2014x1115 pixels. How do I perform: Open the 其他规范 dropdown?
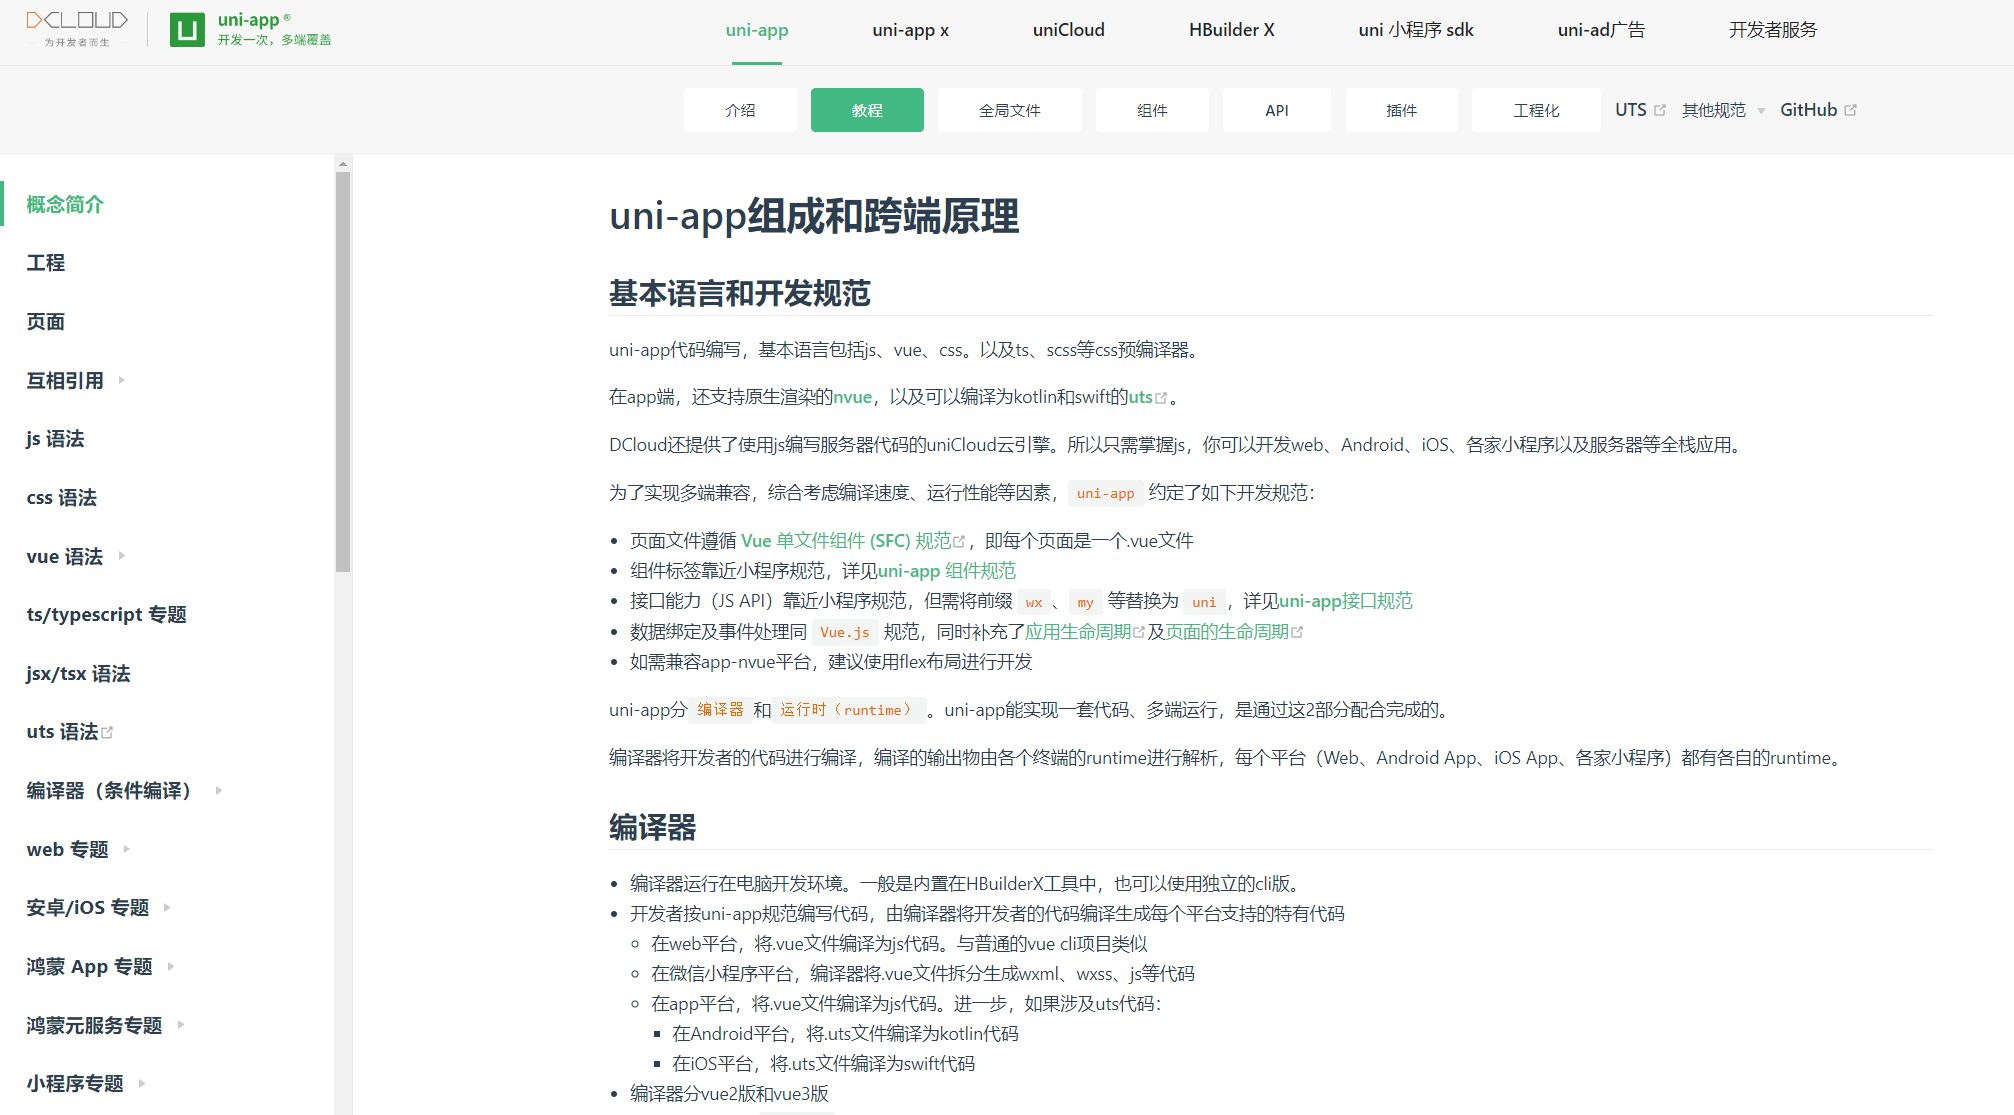pos(1723,110)
